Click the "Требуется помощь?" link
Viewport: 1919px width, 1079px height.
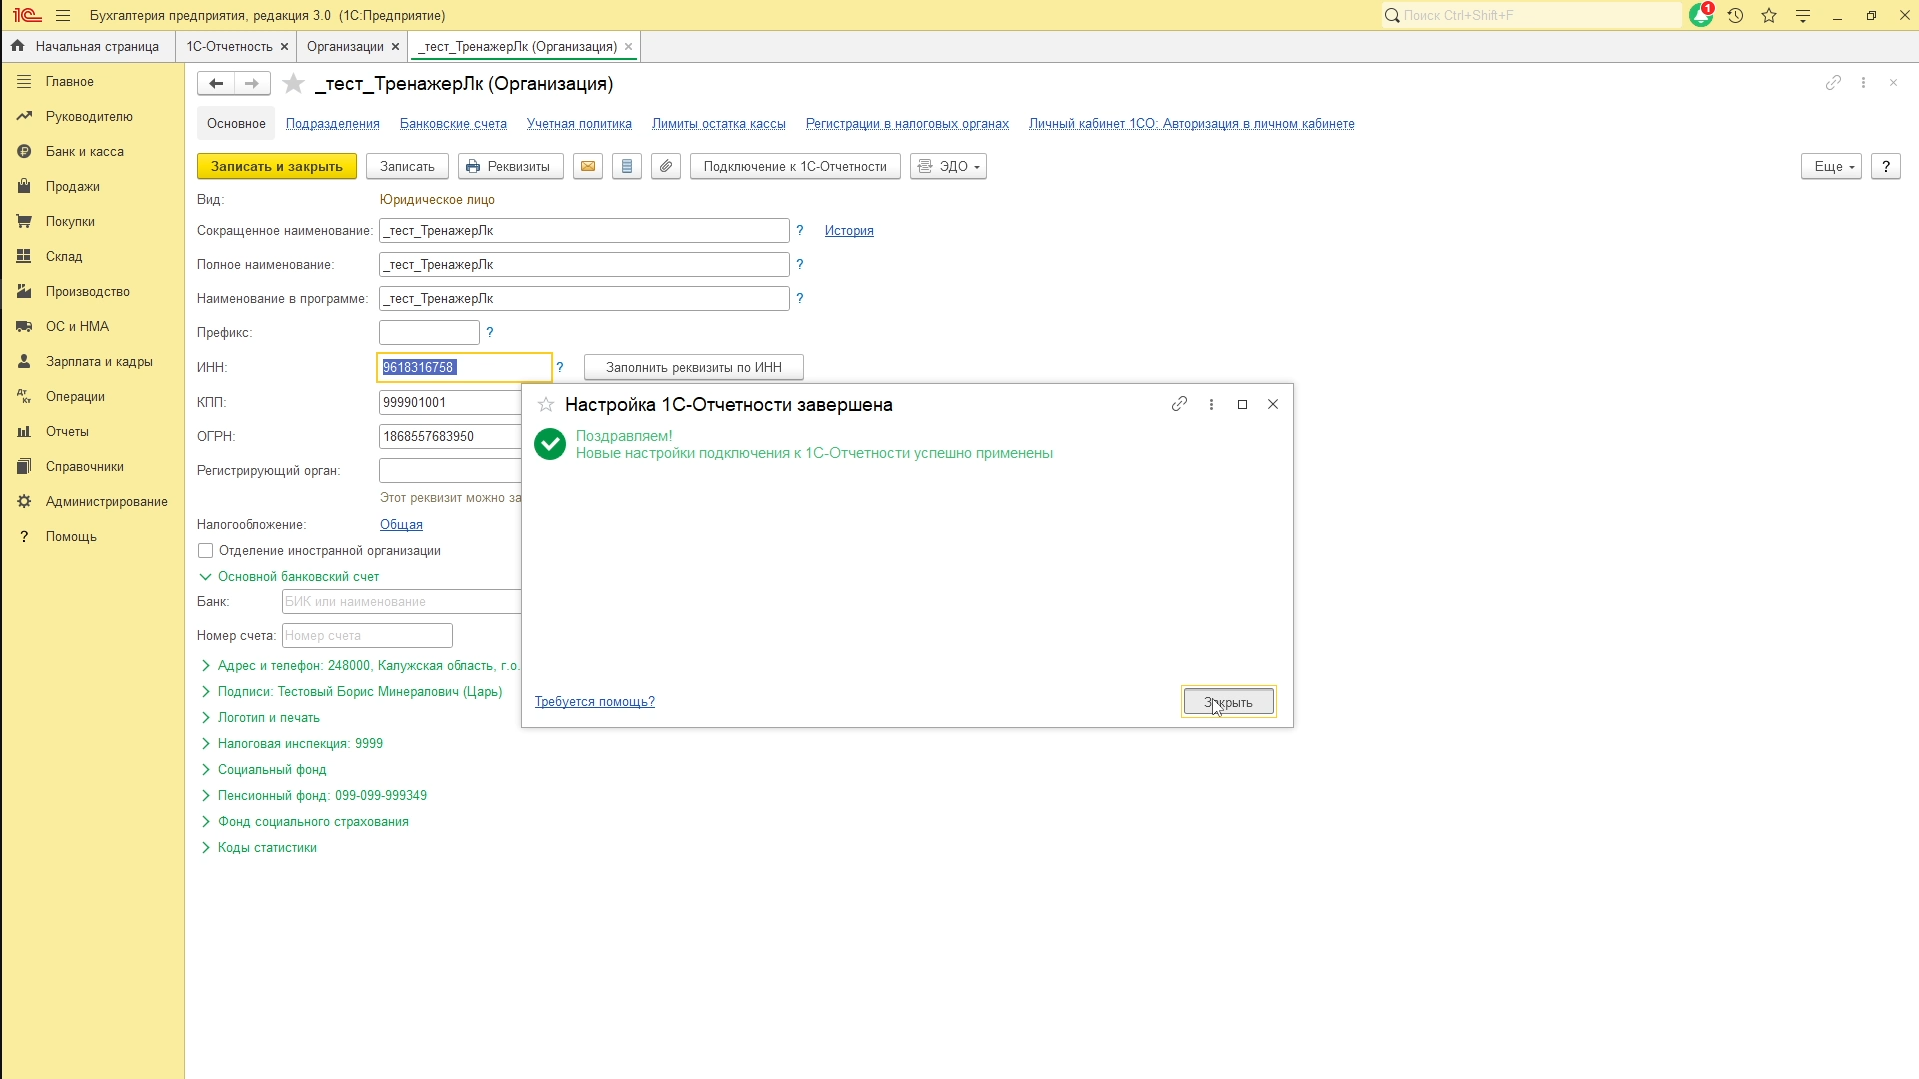(x=594, y=702)
